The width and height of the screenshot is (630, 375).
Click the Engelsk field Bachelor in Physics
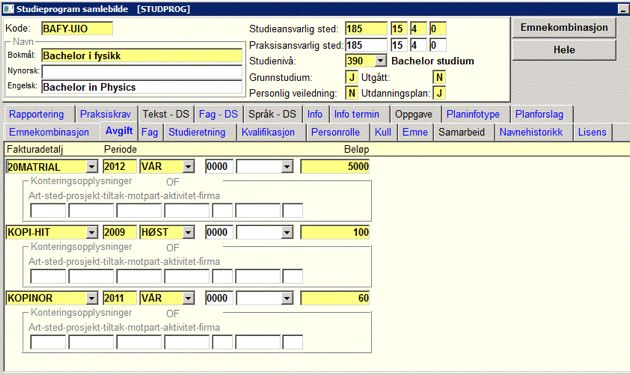[x=142, y=87]
